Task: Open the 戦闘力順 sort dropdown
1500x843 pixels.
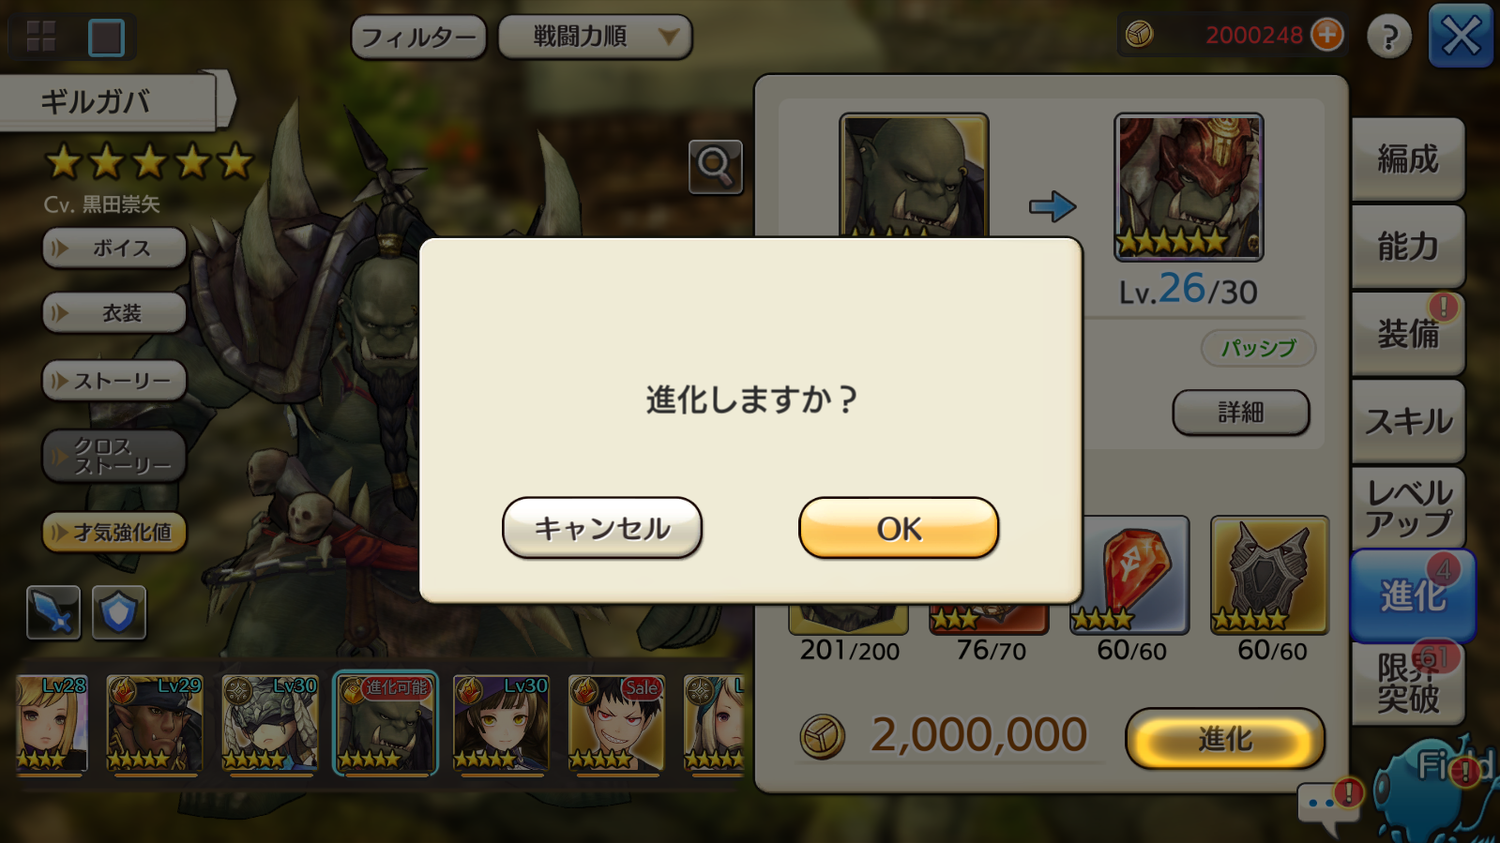Action: click(595, 37)
